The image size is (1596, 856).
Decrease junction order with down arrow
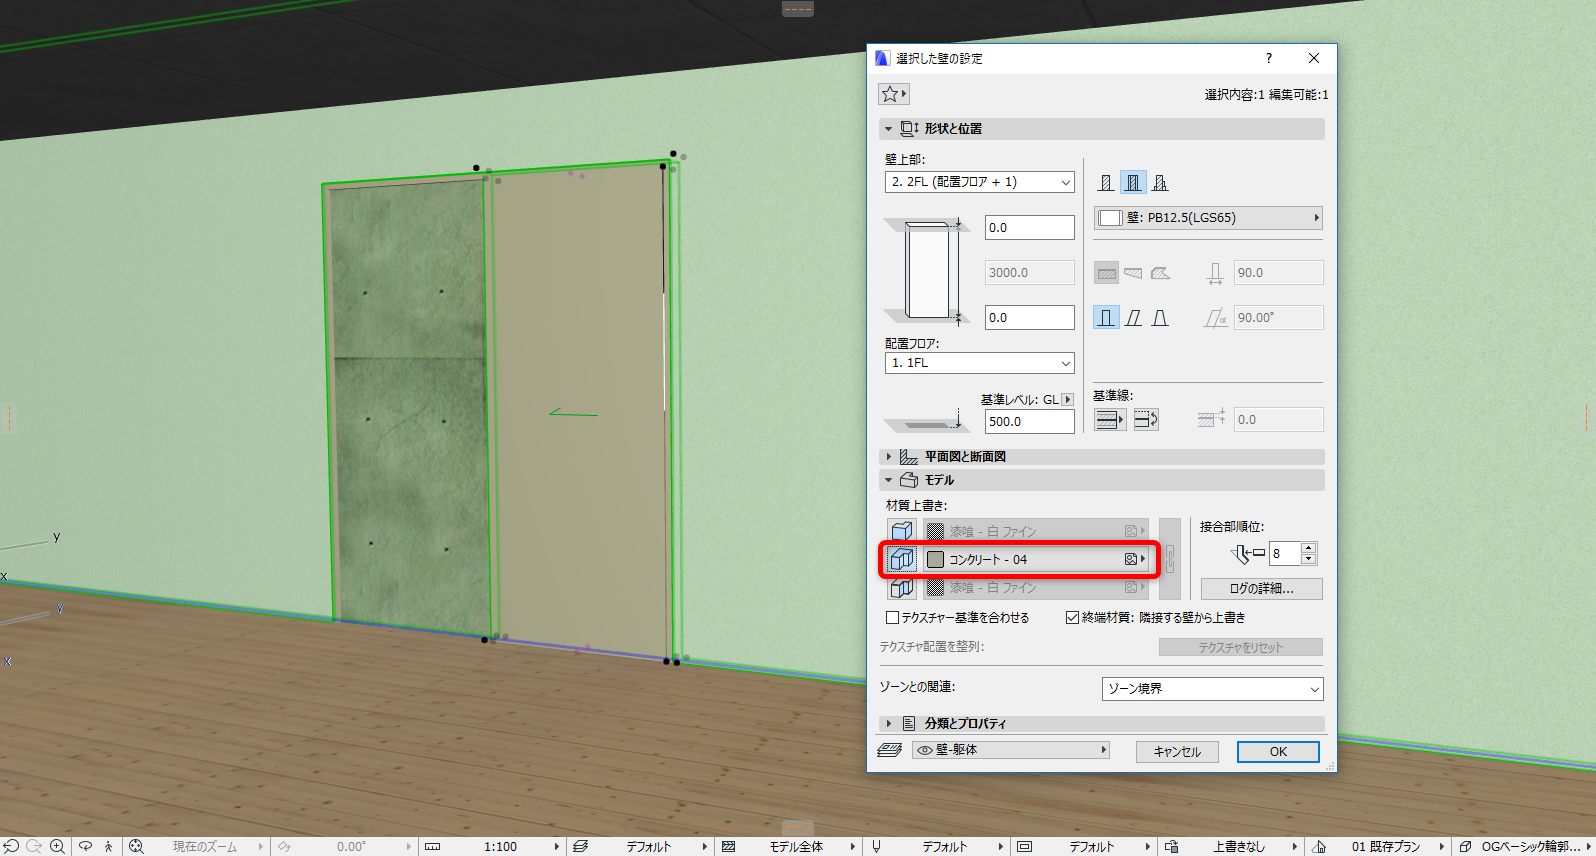coord(1308,559)
